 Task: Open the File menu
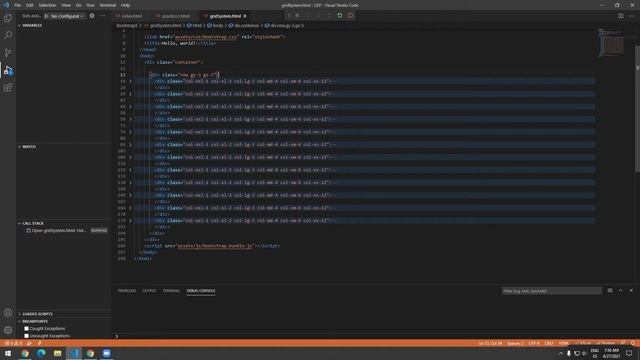[x=17, y=5]
